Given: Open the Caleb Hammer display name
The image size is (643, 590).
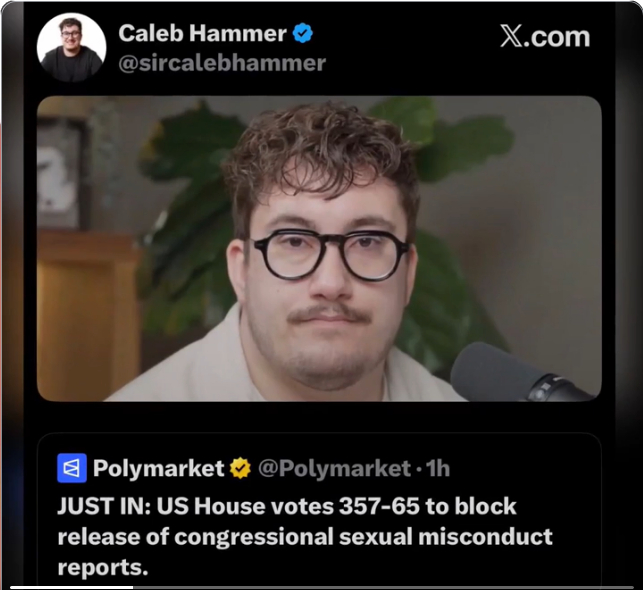Looking at the screenshot, I should pyautogui.click(x=202, y=33).
